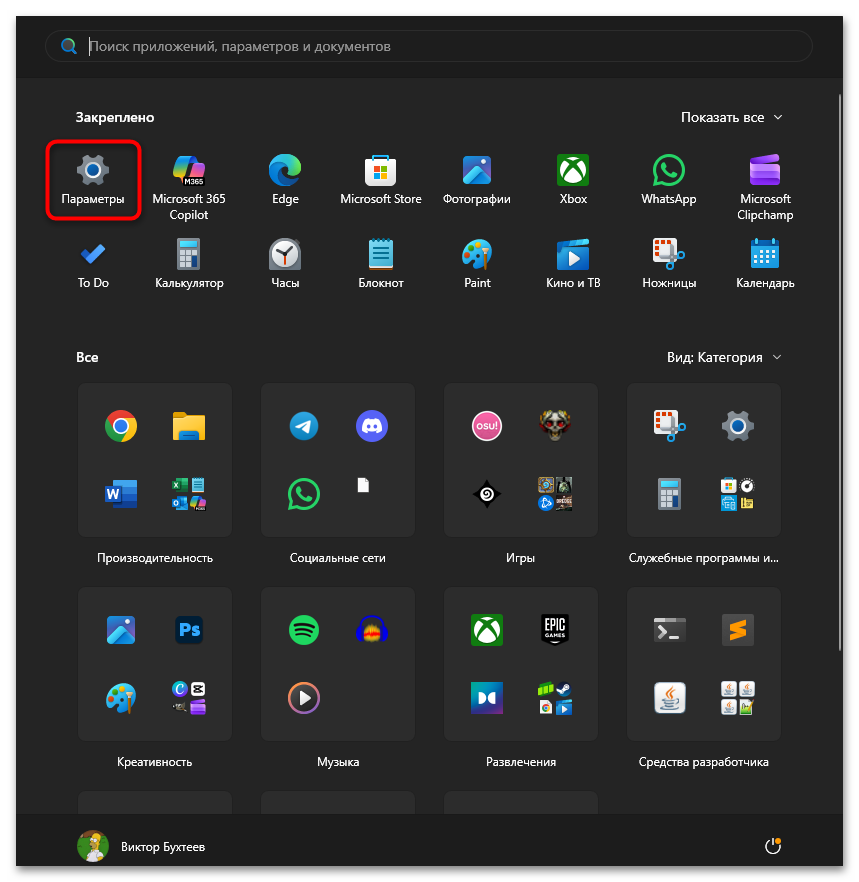Launch Microsoft 365 Copilot
Screen dimensions: 859x882
(188, 186)
